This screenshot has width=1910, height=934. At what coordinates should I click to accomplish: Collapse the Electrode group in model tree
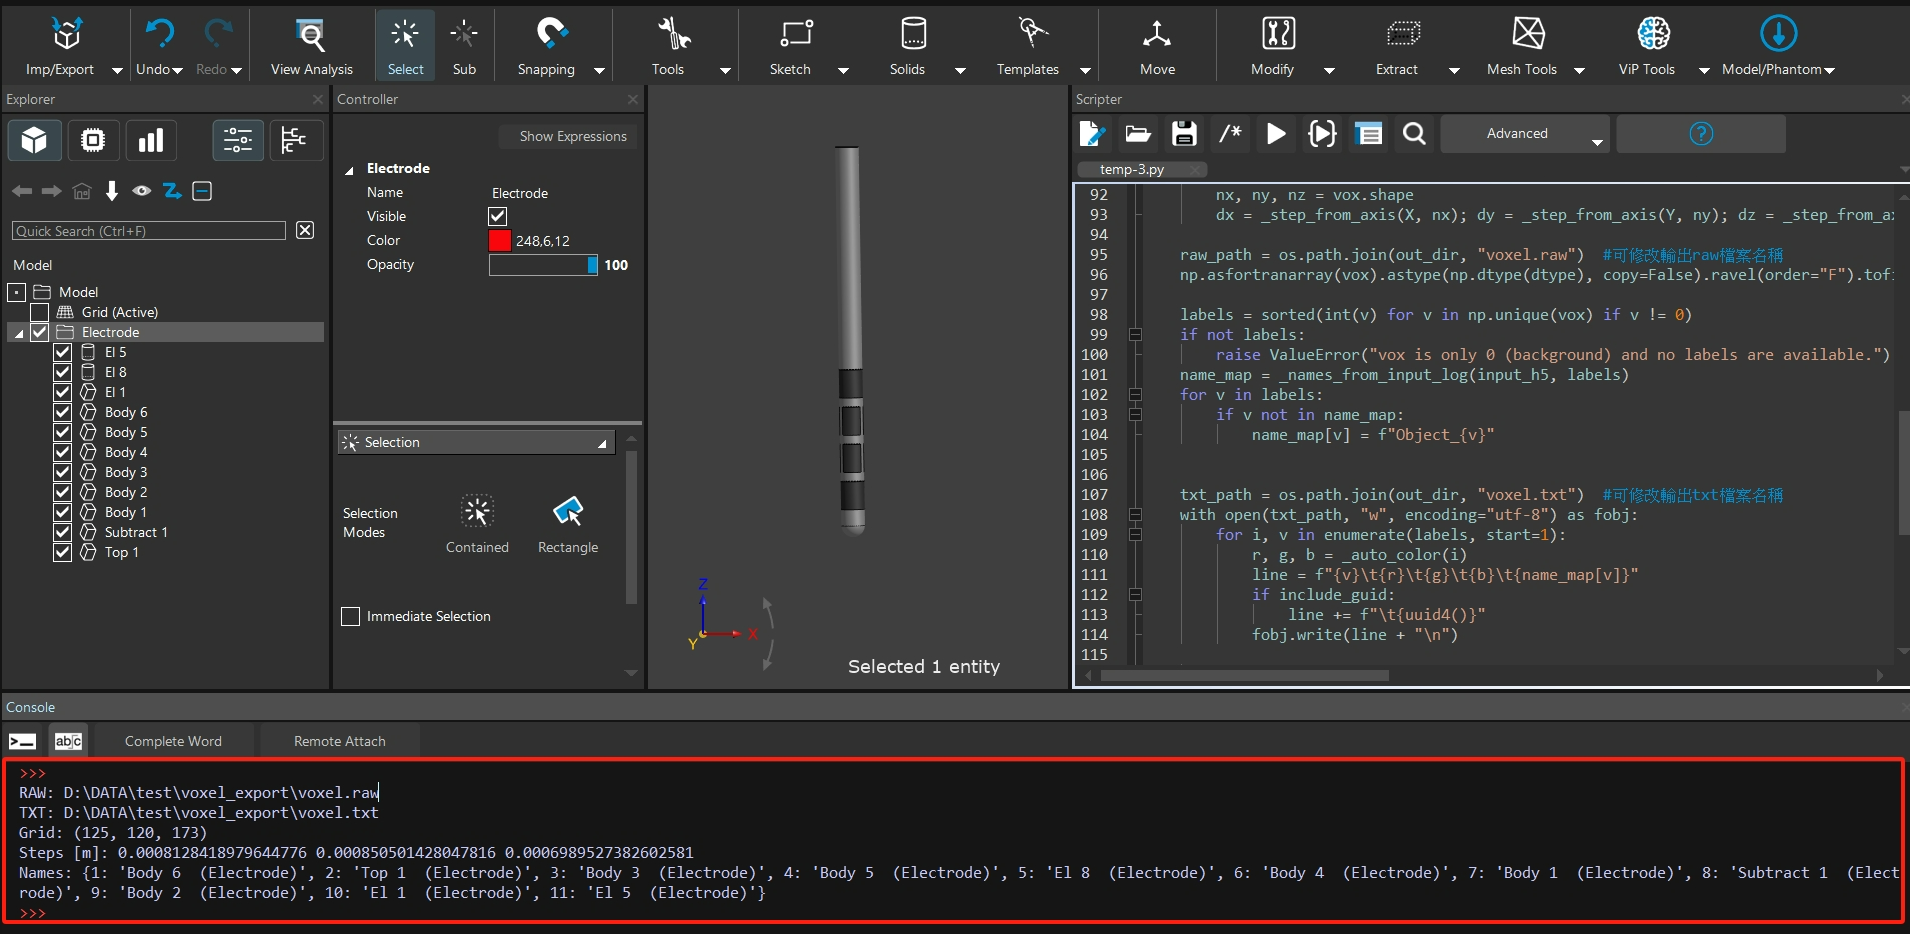pyautogui.click(x=18, y=333)
